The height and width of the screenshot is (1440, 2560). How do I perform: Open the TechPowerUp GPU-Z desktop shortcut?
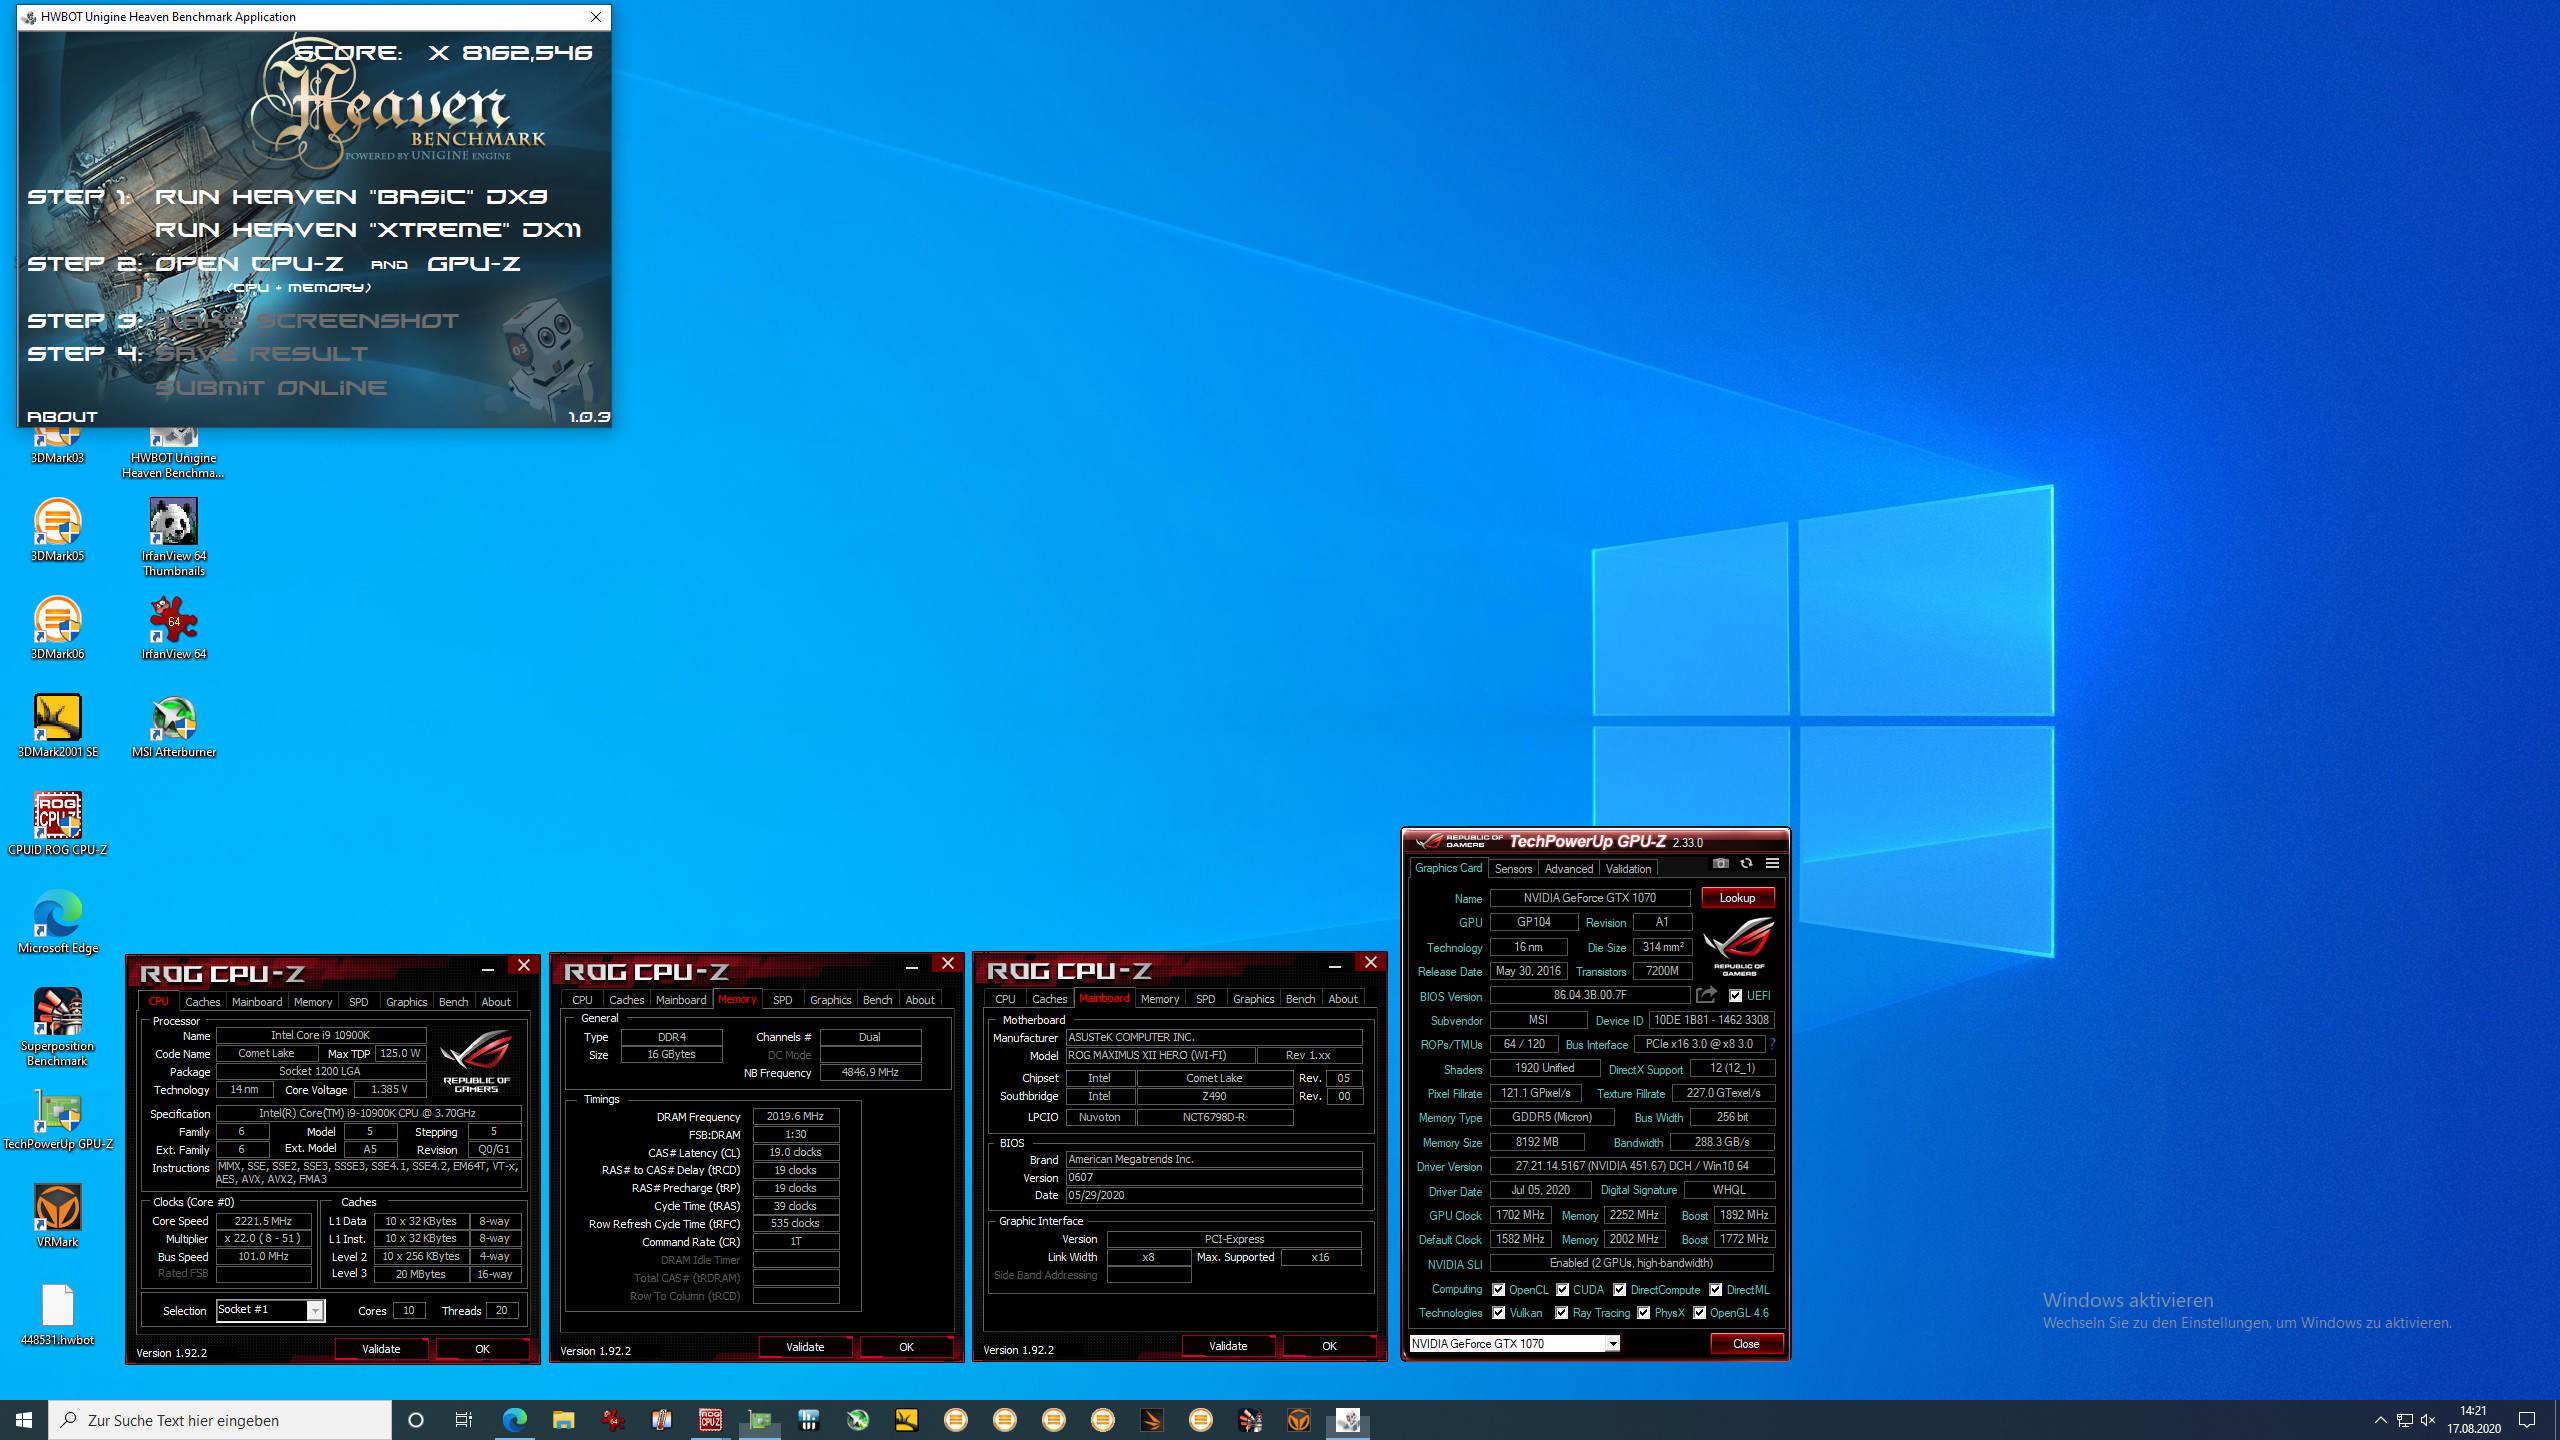pos(57,1119)
